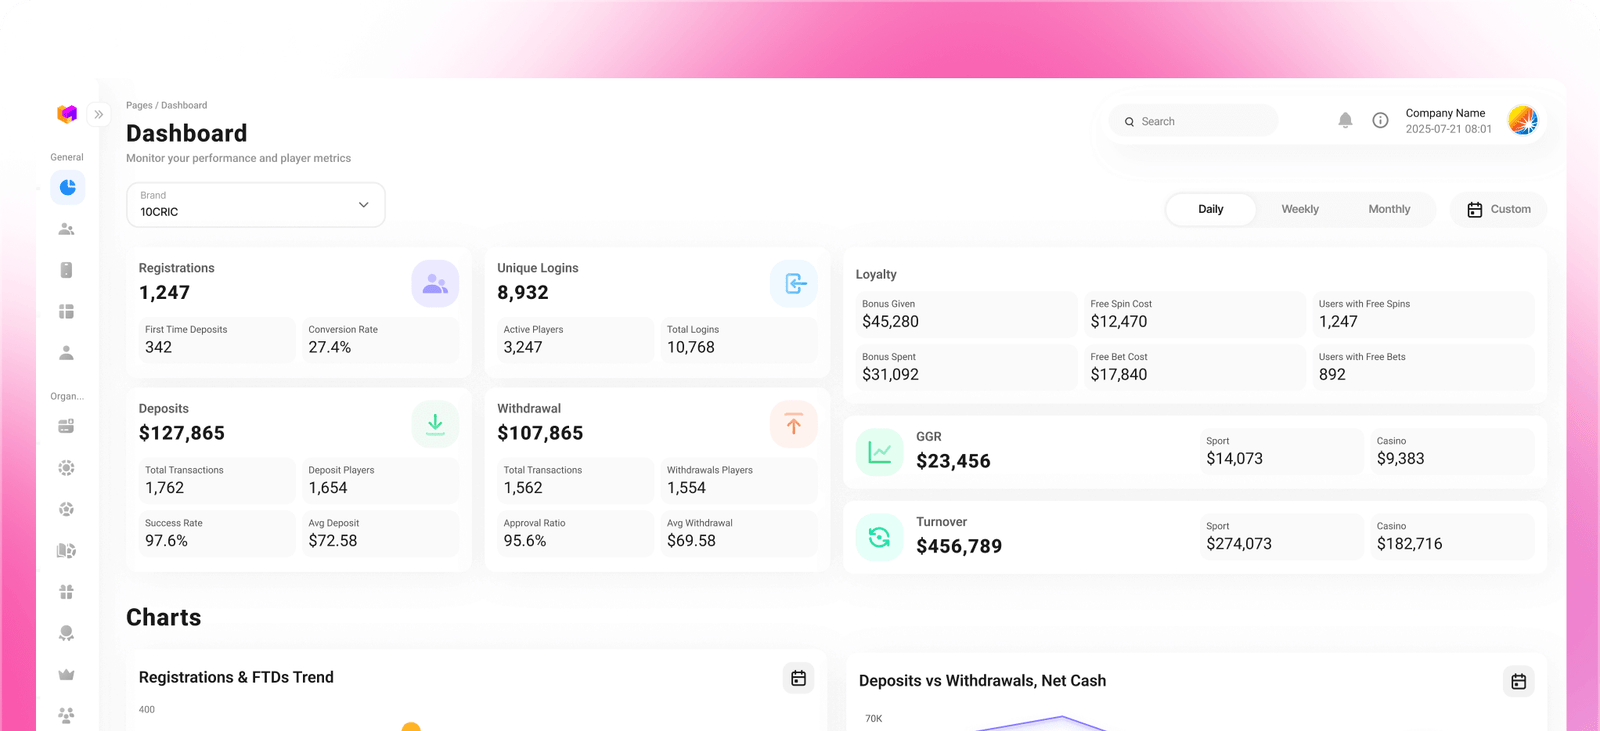Click the Withdrawals Players 1,554 tile
Screen dimensions: 1600x731
pyautogui.click(x=739, y=480)
